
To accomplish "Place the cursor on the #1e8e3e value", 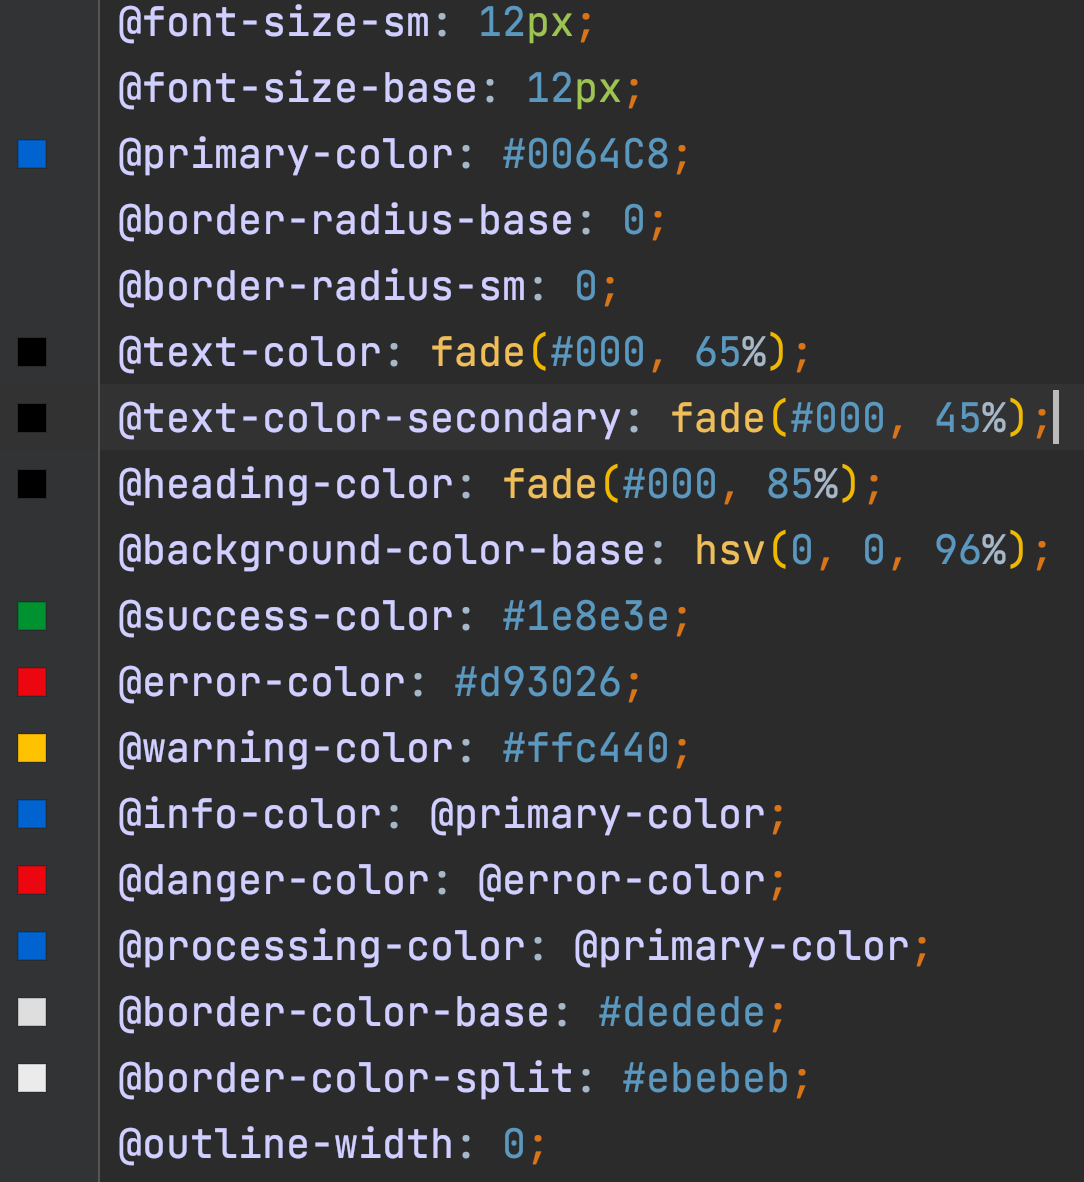I will [x=586, y=616].
